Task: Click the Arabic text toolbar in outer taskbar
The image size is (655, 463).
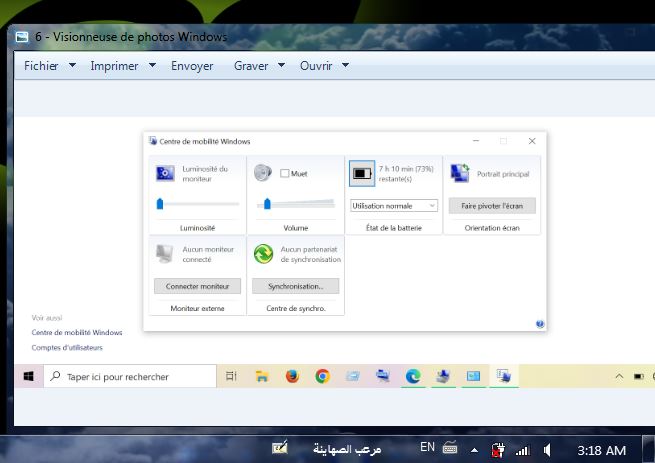Action: pyautogui.click(x=347, y=449)
